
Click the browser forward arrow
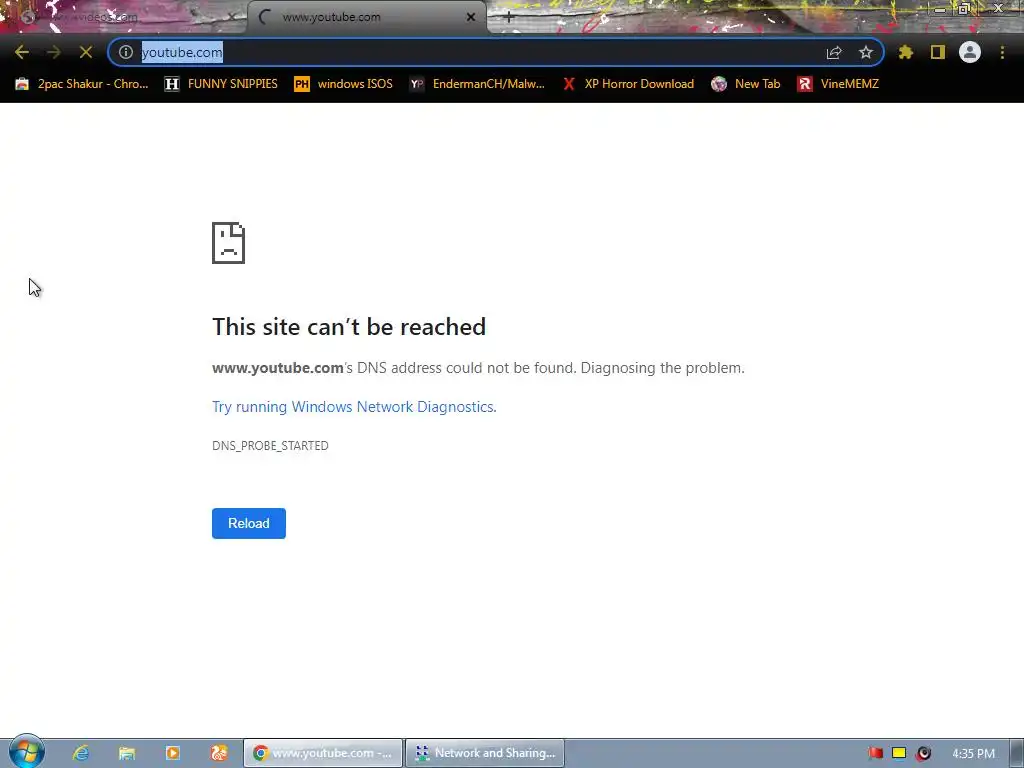pyautogui.click(x=54, y=52)
